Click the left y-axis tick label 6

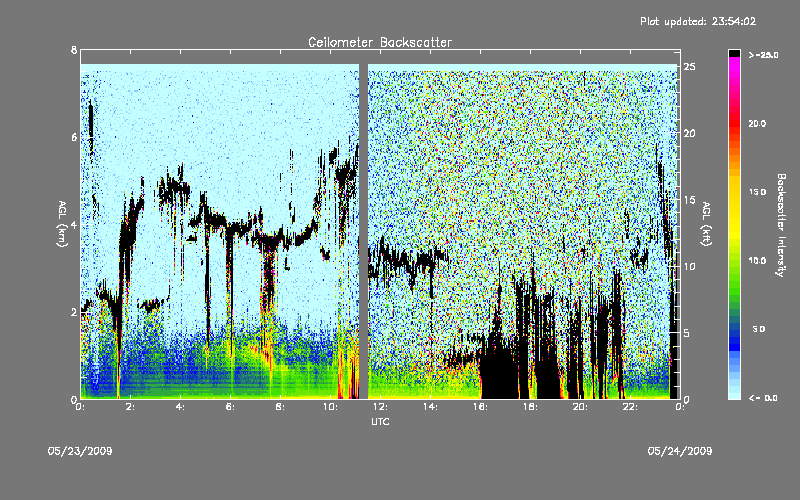[74, 137]
